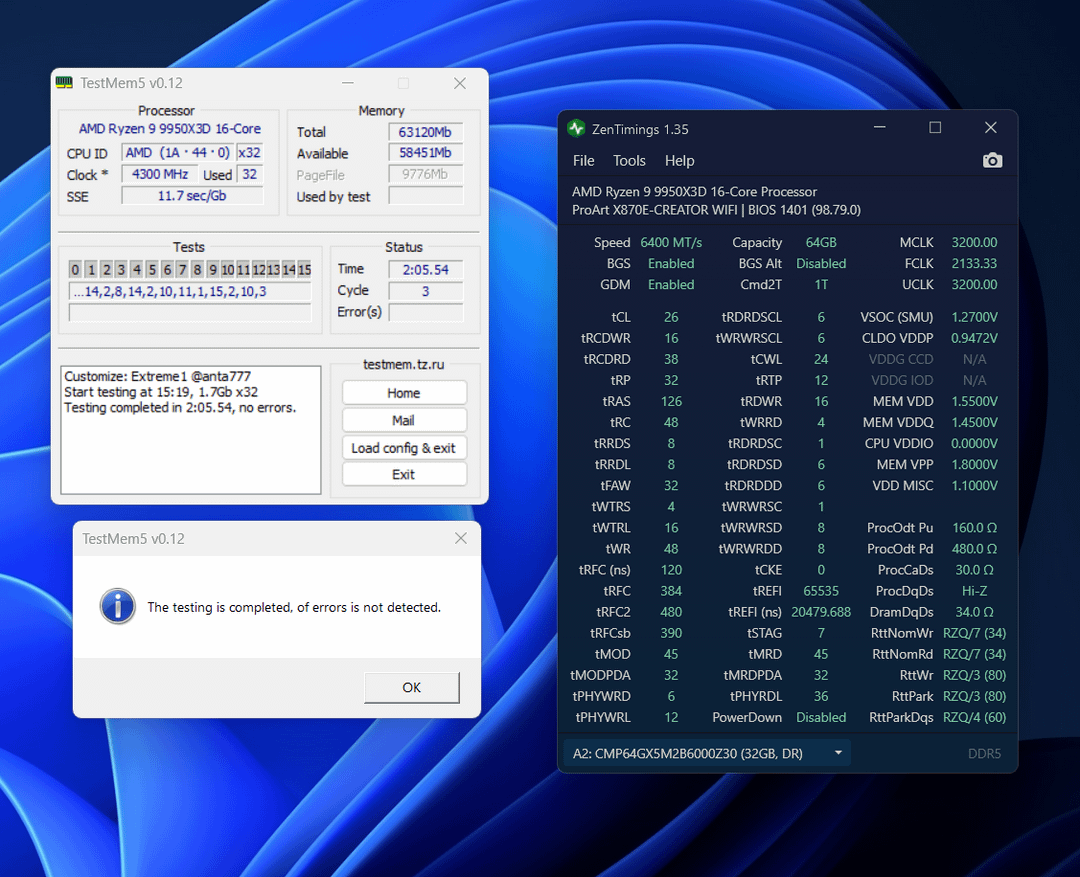The height and width of the screenshot is (877, 1080).
Task: Open the Tools menu in ZenTimings
Action: point(629,161)
